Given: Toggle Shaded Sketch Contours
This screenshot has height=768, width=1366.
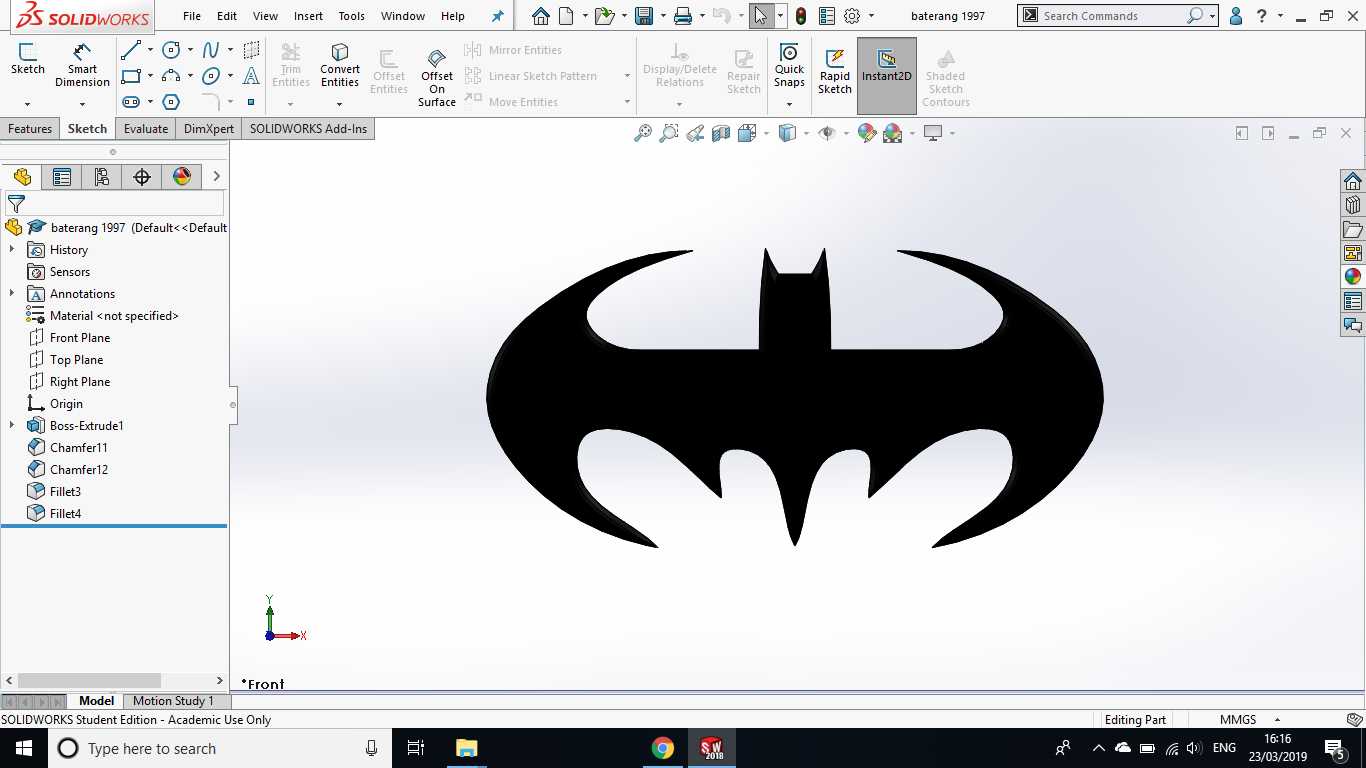Looking at the screenshot, I should point(946,77).
